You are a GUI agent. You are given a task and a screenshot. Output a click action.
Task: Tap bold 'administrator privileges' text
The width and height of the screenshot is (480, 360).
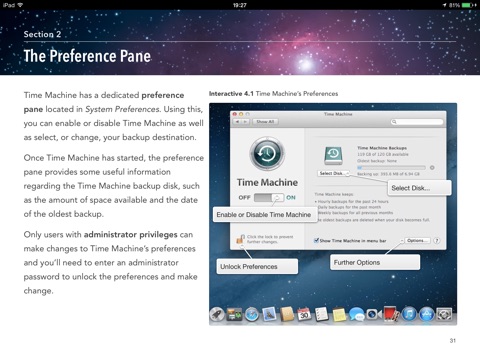(x=130, y=234)
